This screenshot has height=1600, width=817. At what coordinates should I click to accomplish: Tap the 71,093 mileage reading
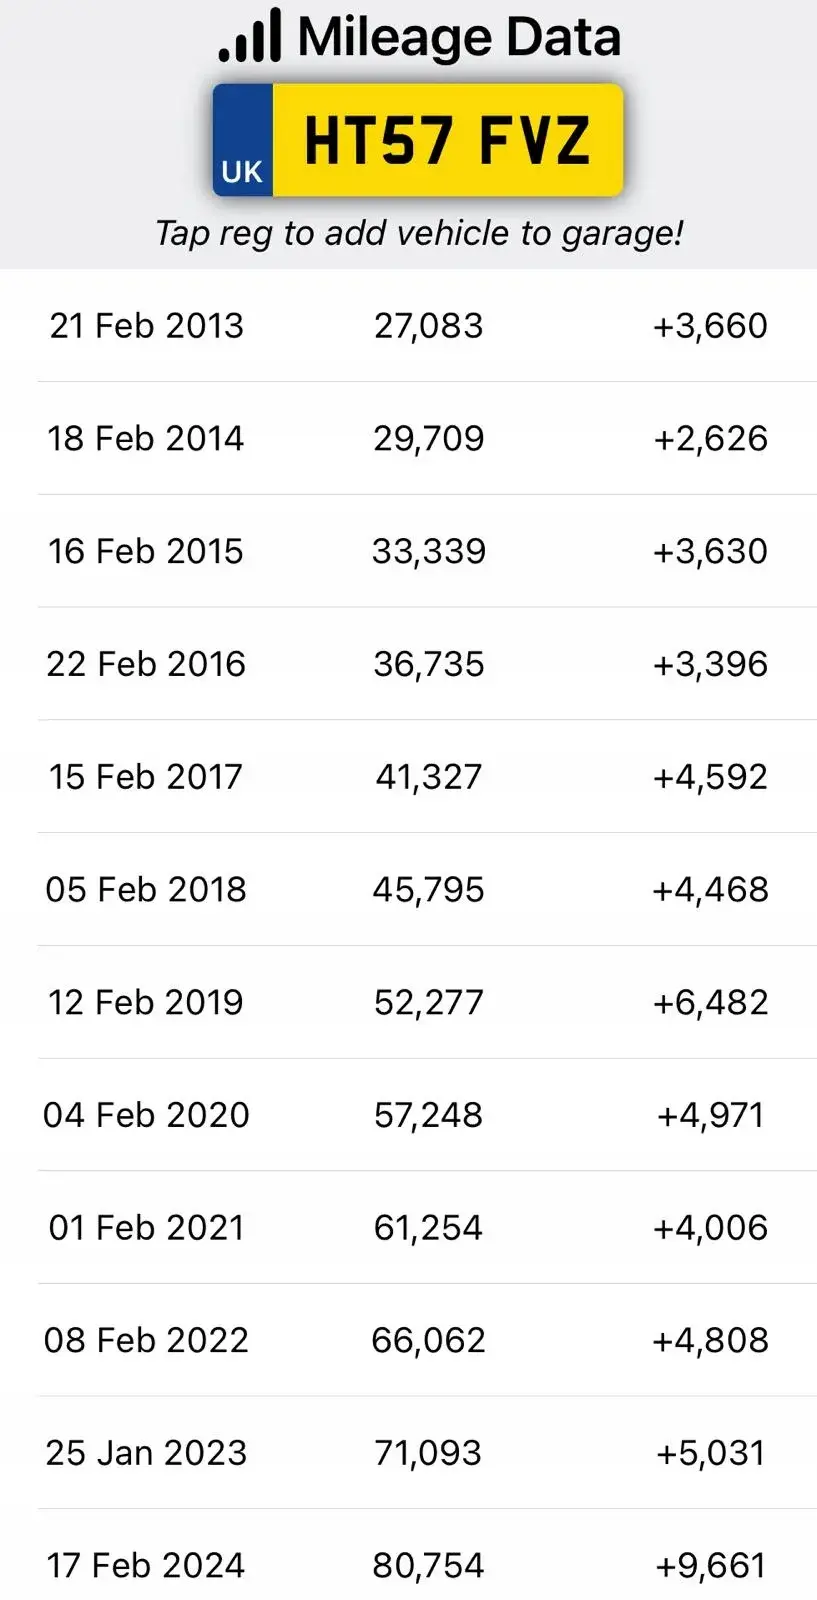point(428,1453)
